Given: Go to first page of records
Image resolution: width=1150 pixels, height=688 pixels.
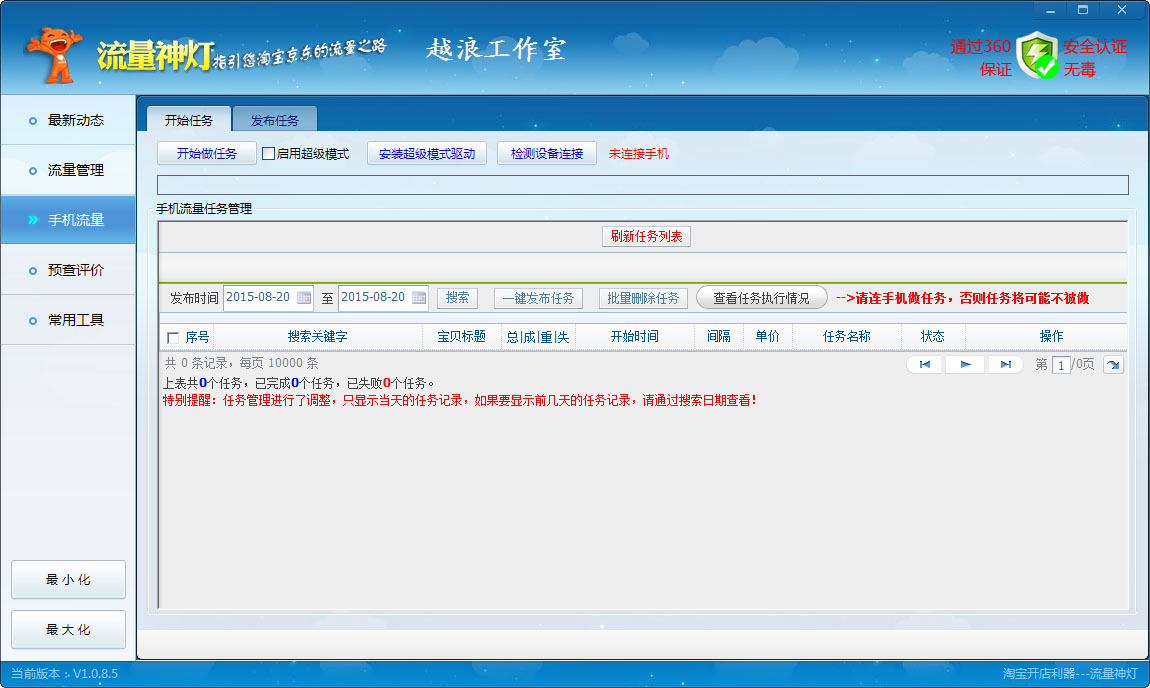Looking at the screenshot, I should 925,365.
